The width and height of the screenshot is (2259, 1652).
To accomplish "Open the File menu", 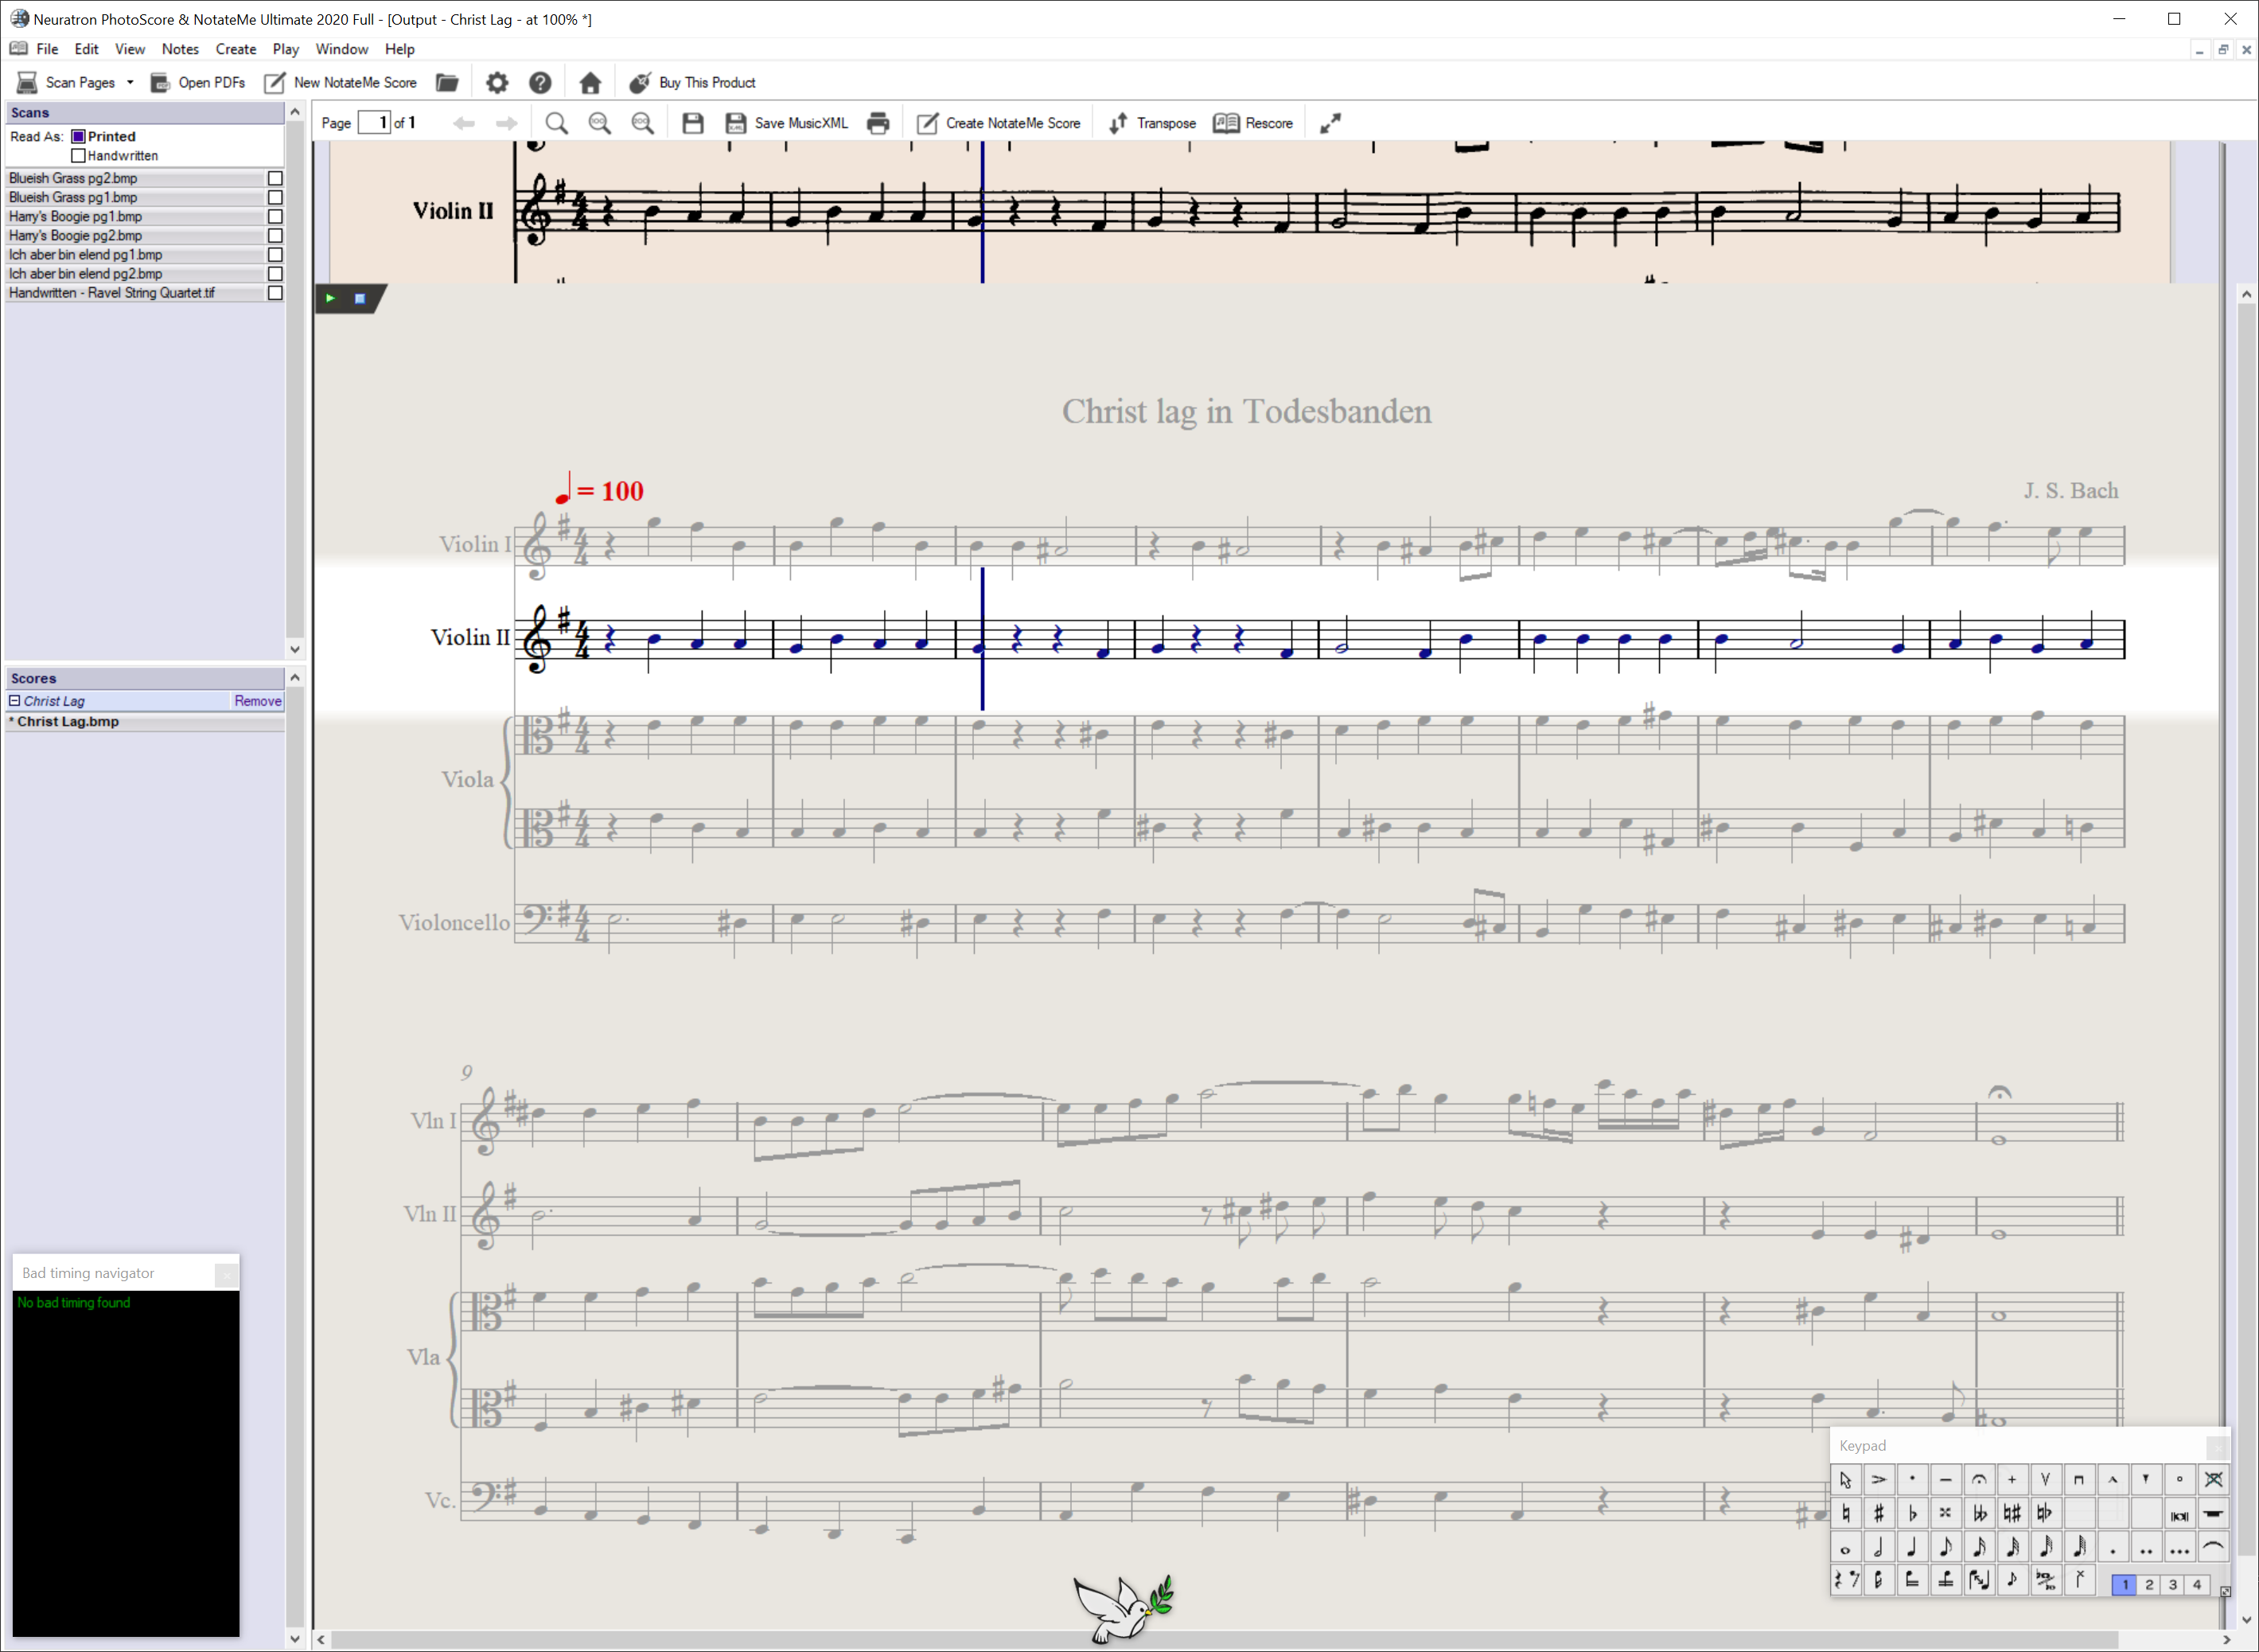I will [x=47, y=49].
